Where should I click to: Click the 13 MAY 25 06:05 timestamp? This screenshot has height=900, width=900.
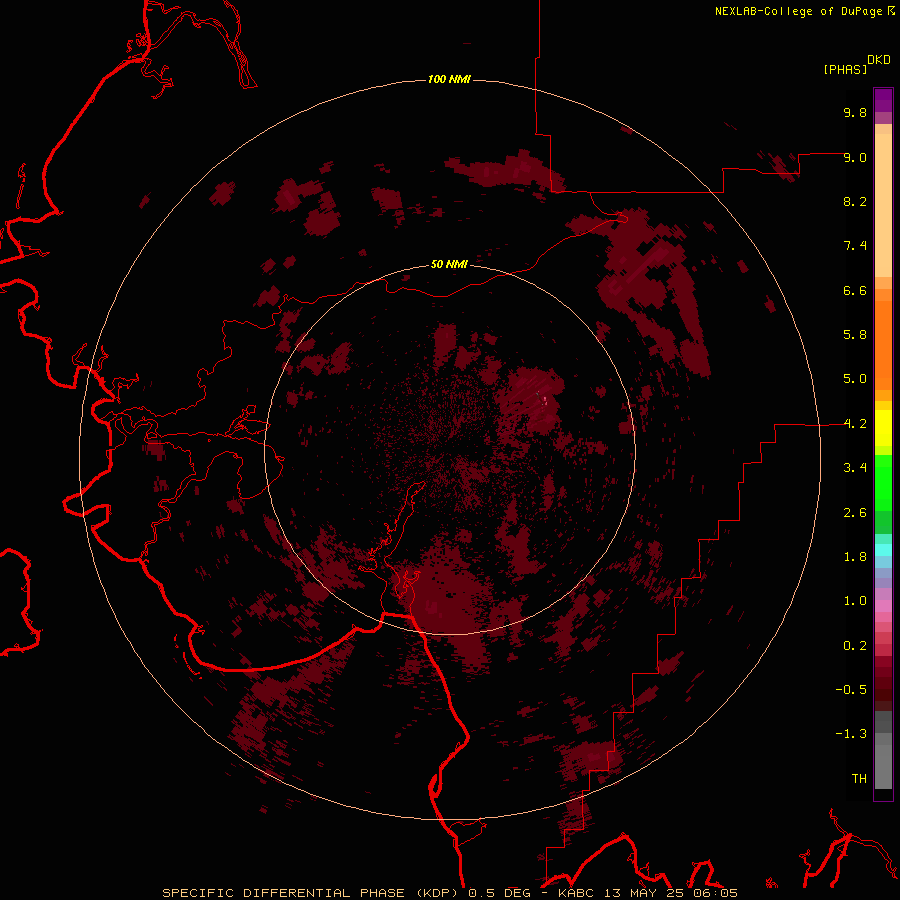672,893
